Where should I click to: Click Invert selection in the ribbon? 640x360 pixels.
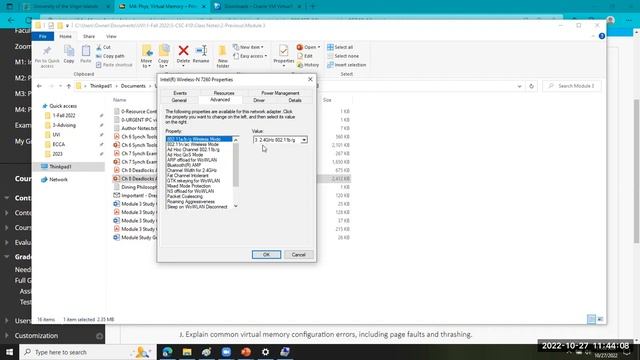click(347, 65)
